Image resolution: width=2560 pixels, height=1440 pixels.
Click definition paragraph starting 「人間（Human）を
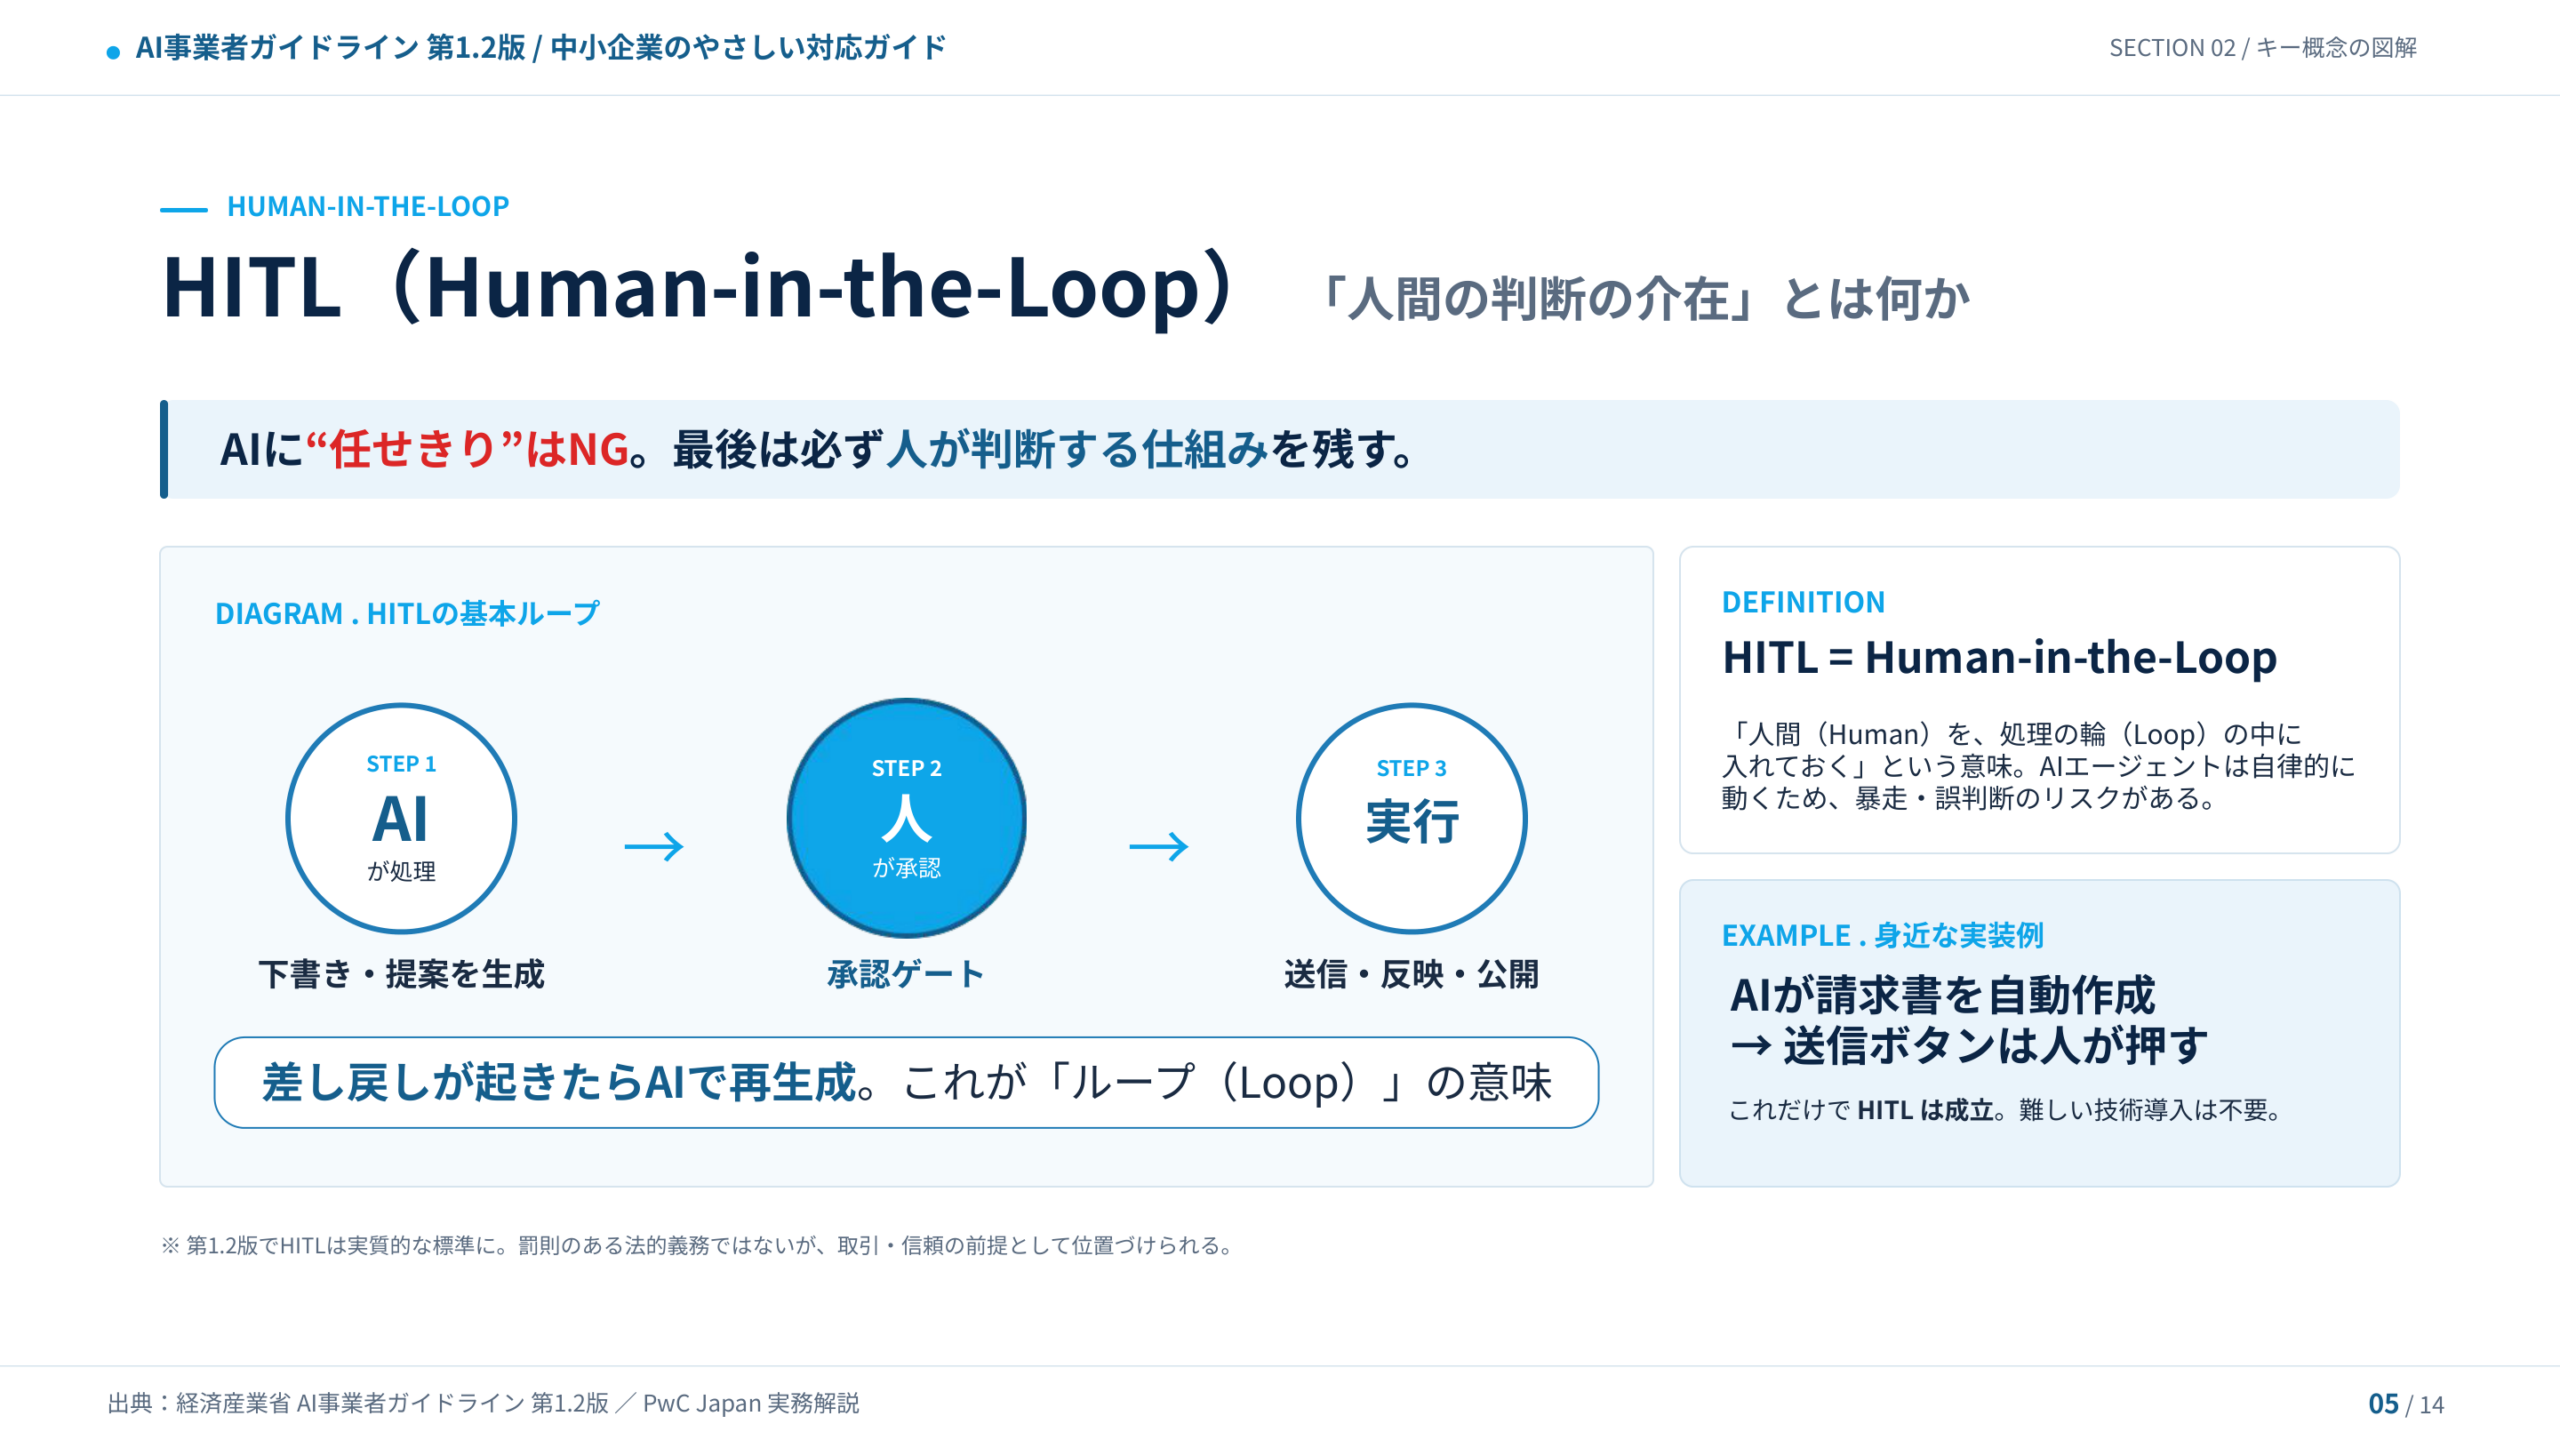coord(2038,766)
